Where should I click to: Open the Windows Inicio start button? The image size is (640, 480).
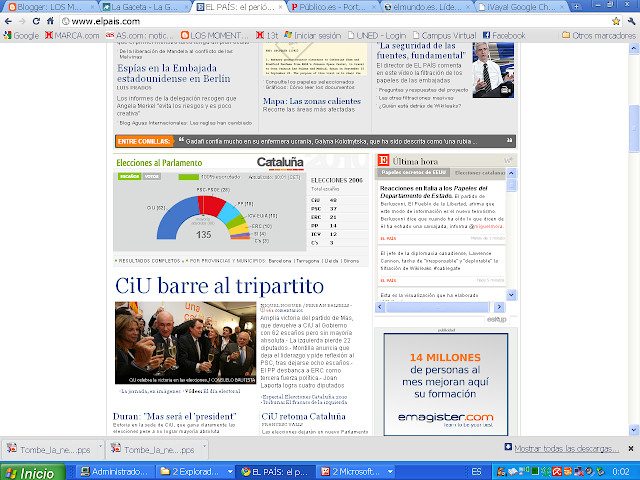pyautogui.click(x=32, y=472)
